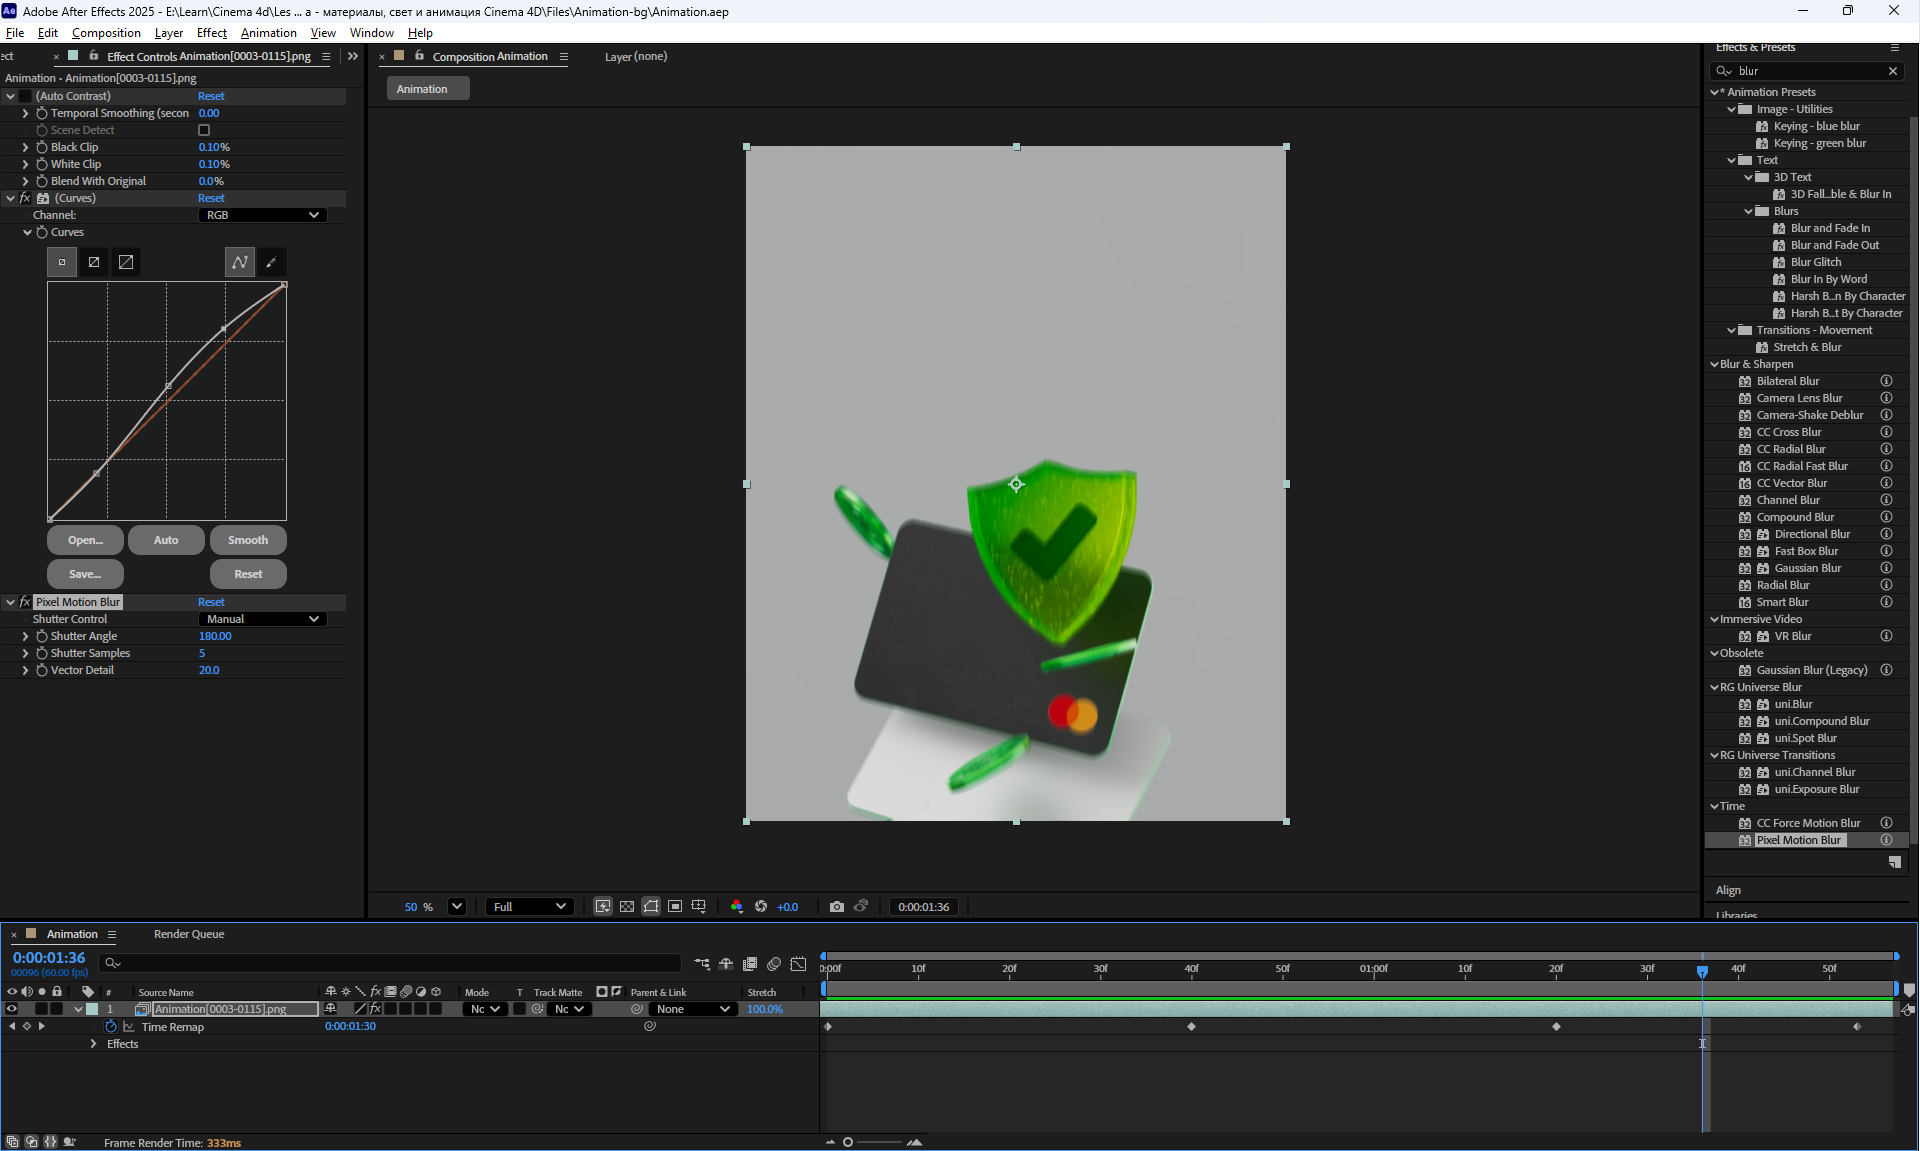
Task: Click Show Channel color management icon
Action: 736,907
